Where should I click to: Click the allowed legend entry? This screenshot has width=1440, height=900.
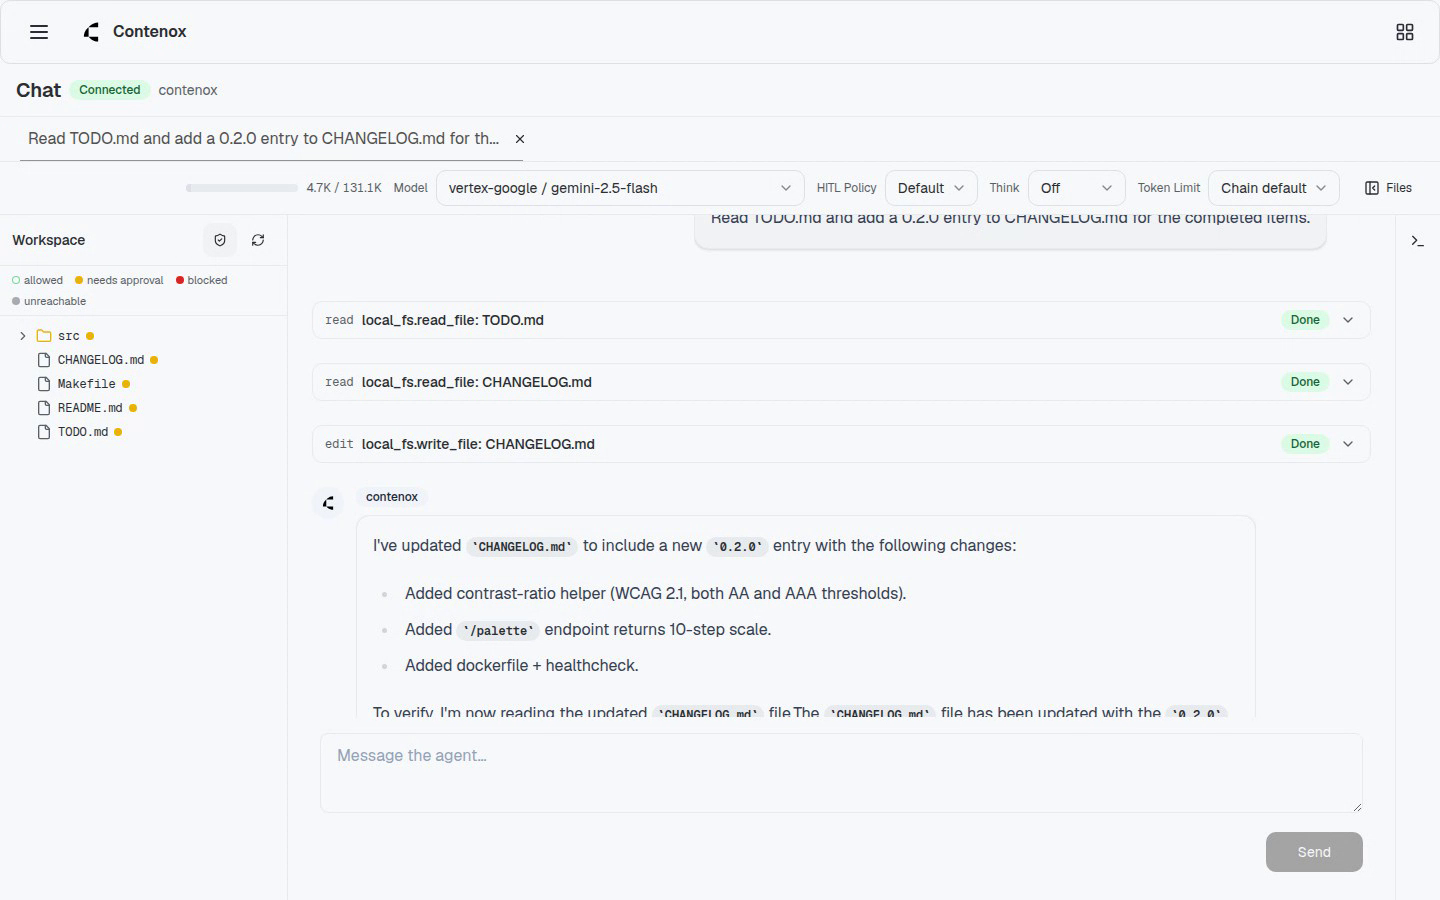[x=37, y=280]
